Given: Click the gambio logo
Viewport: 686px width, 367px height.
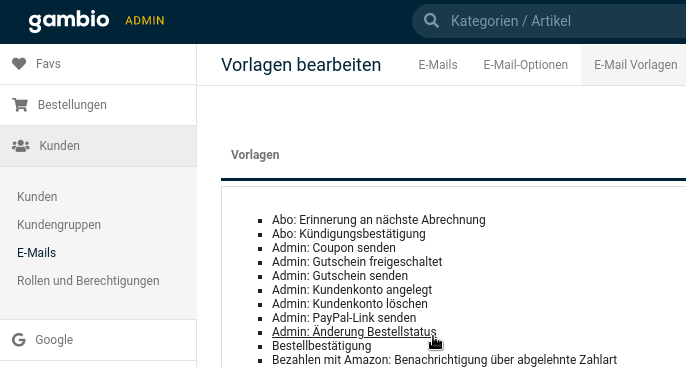Looking at the screenshot, I should [x=69, y=21].
